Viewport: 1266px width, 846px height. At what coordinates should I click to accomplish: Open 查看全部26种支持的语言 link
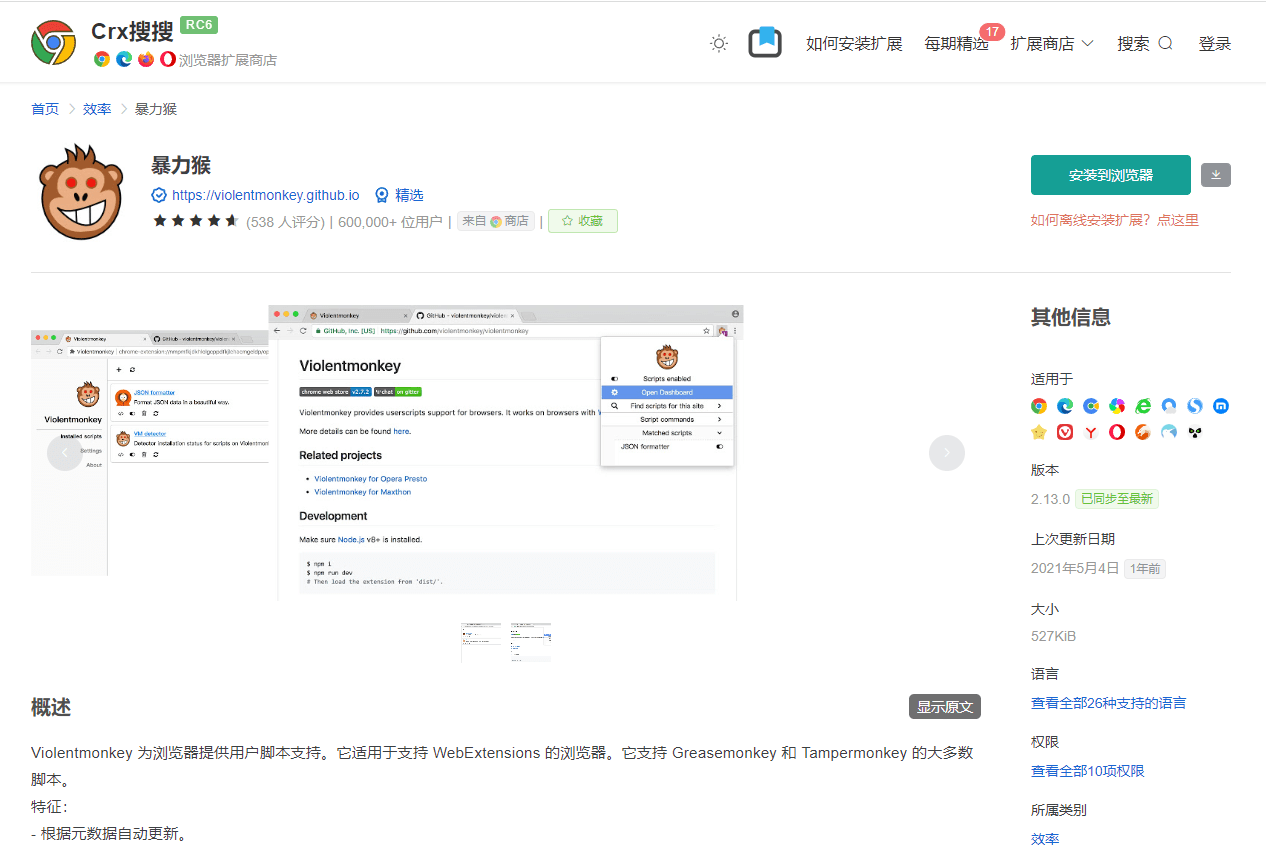click(1109, 703)
